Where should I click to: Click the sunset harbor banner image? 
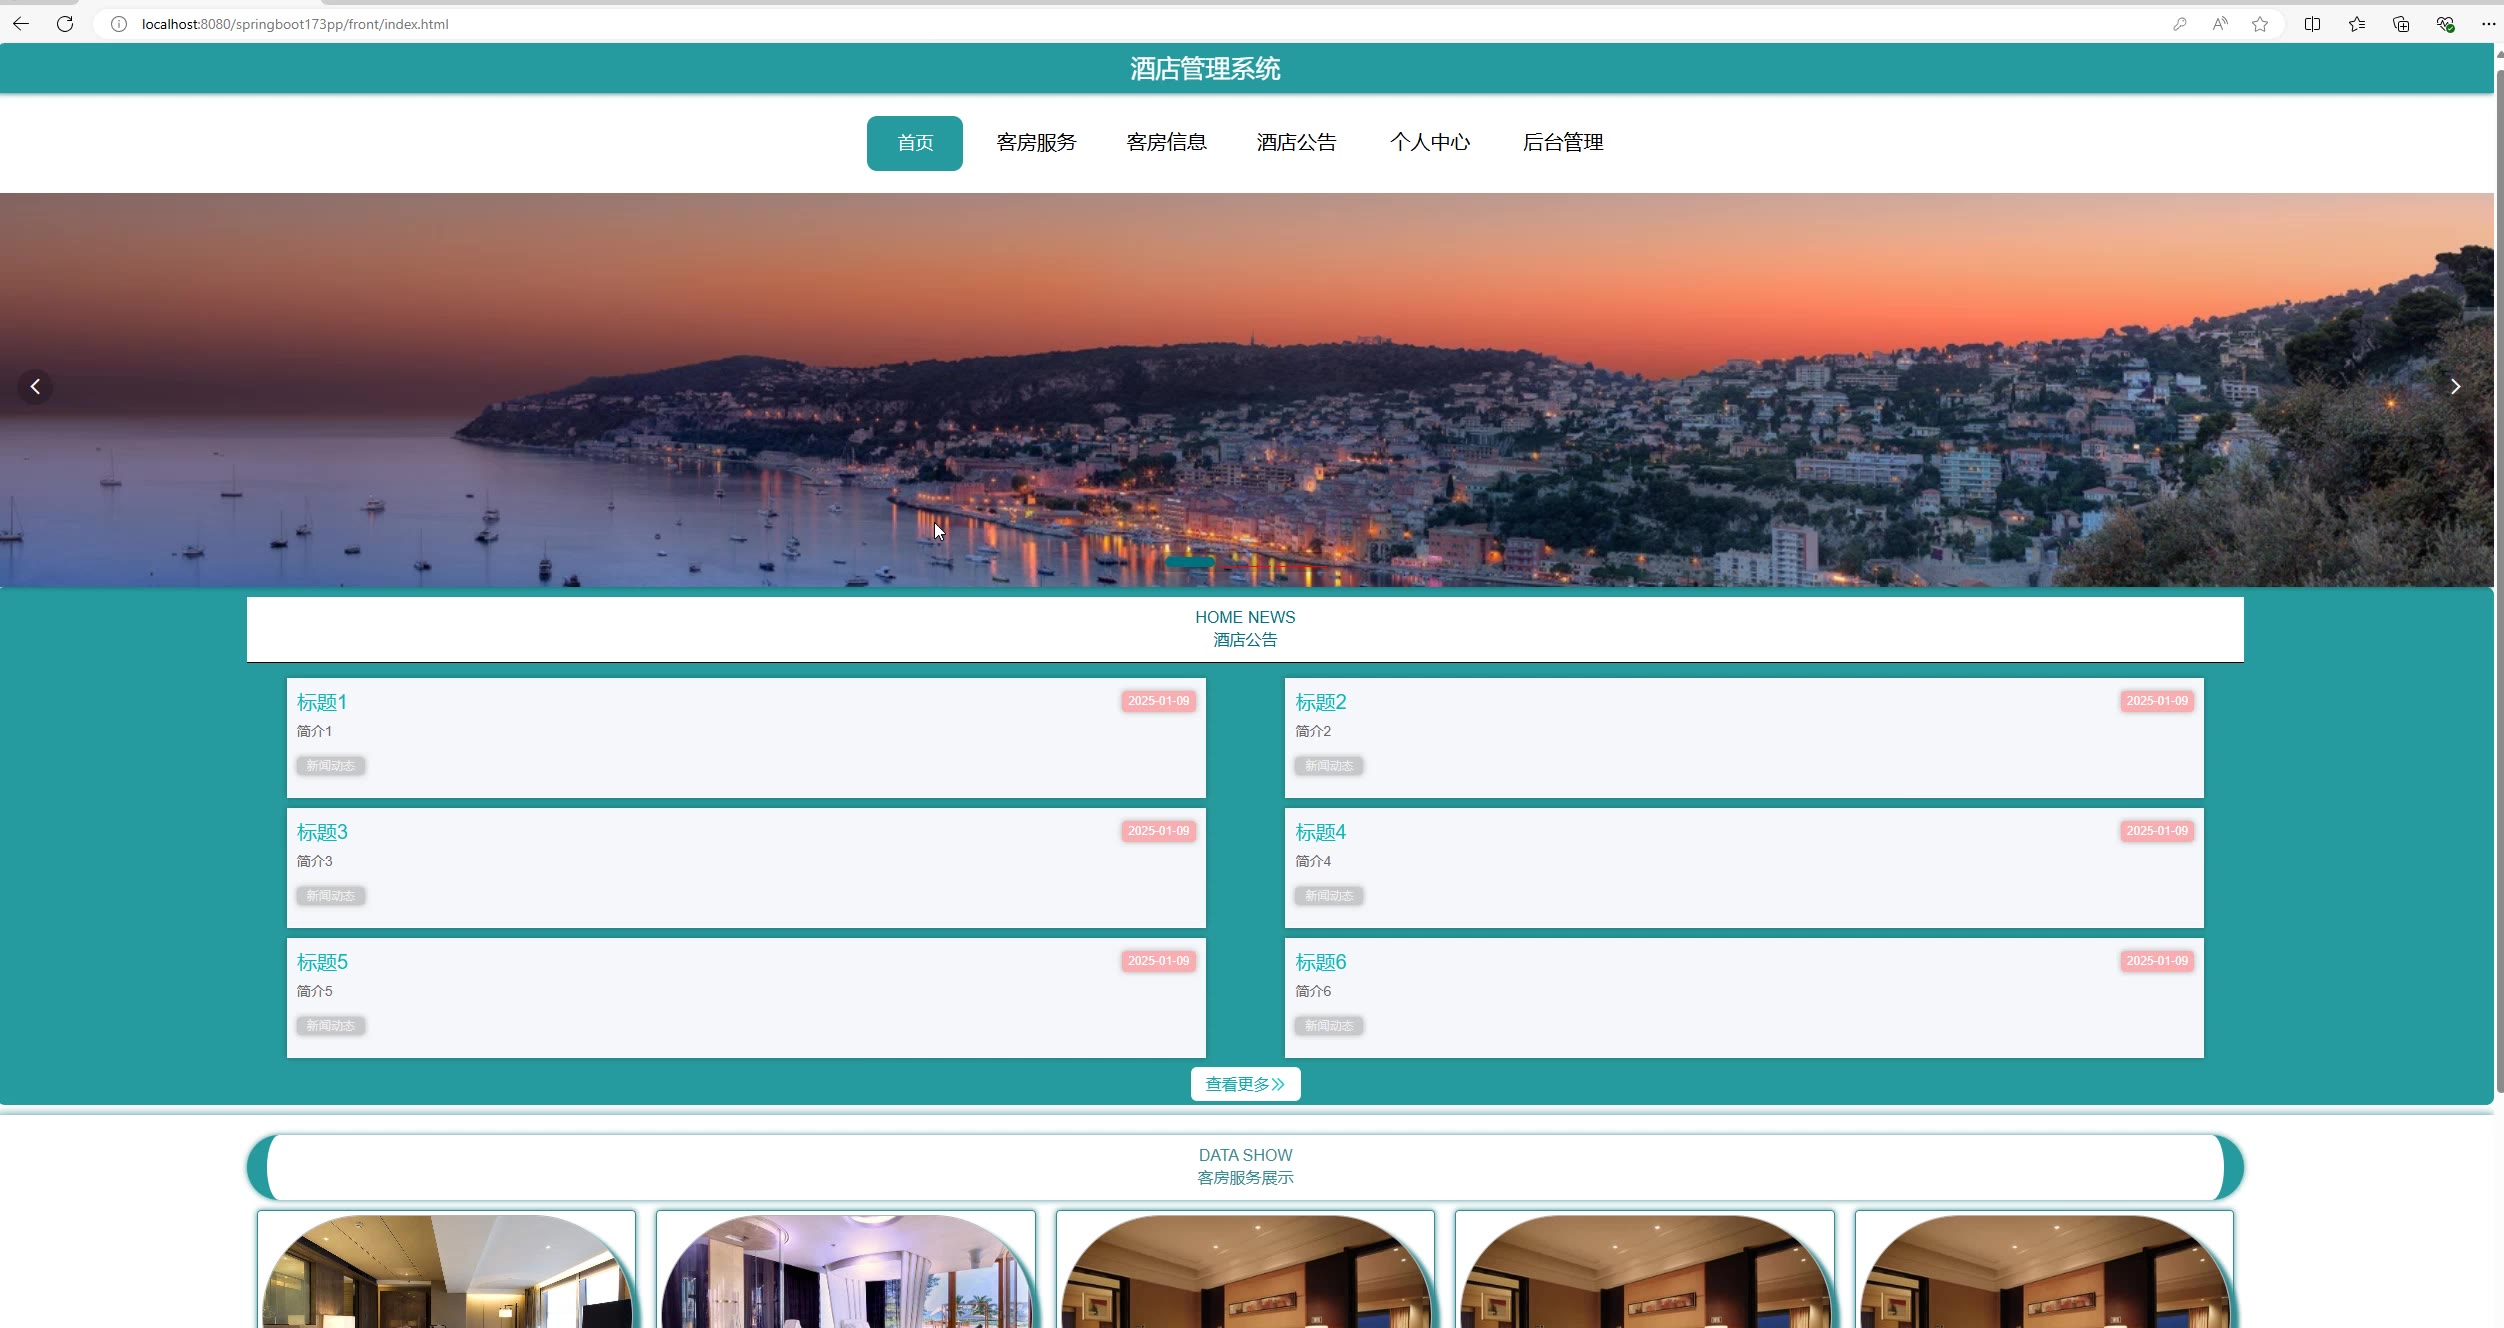click(1246, 390)
